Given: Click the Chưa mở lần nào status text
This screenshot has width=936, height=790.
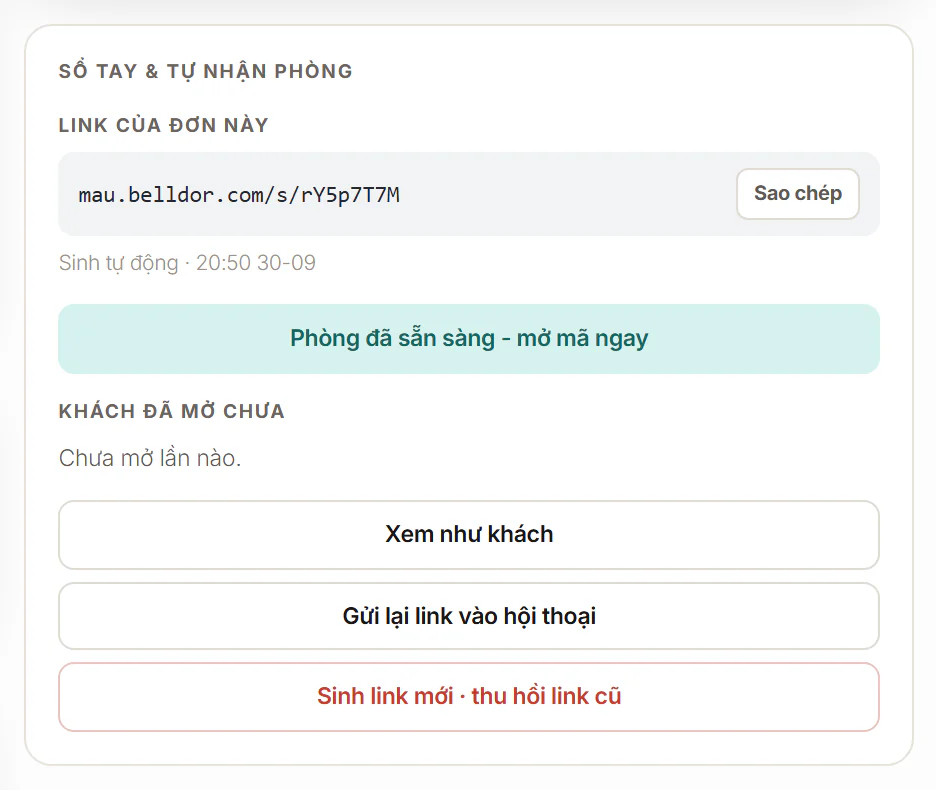Looking at the screenshot, I should 150,458.
